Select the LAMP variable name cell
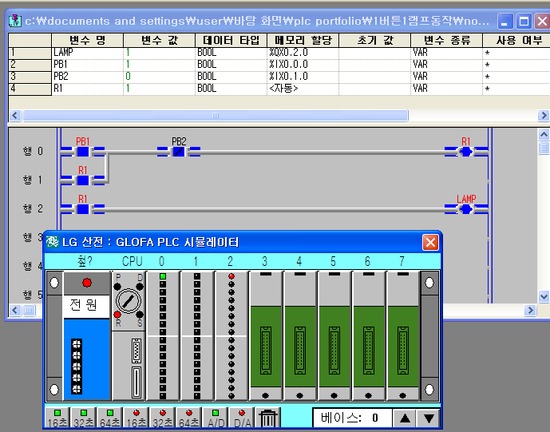Viewport: 550px width, 432px height. [x=87, y=53]
